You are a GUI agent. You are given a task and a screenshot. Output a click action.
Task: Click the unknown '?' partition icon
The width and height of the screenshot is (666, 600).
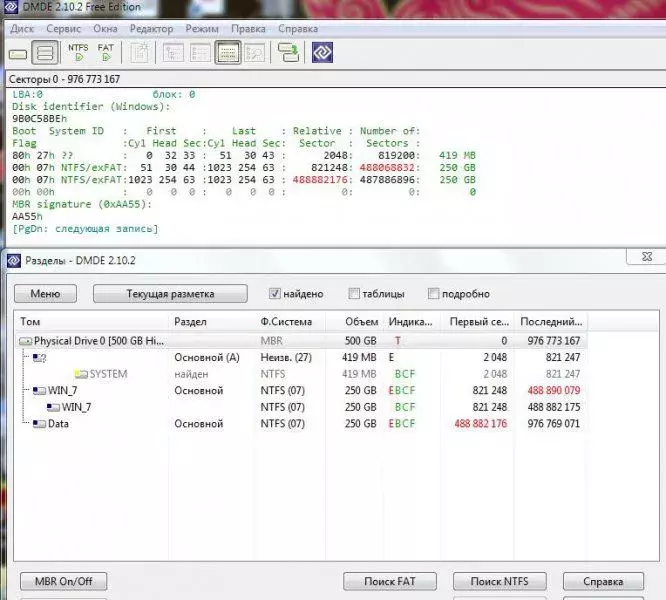click(39, 358)
